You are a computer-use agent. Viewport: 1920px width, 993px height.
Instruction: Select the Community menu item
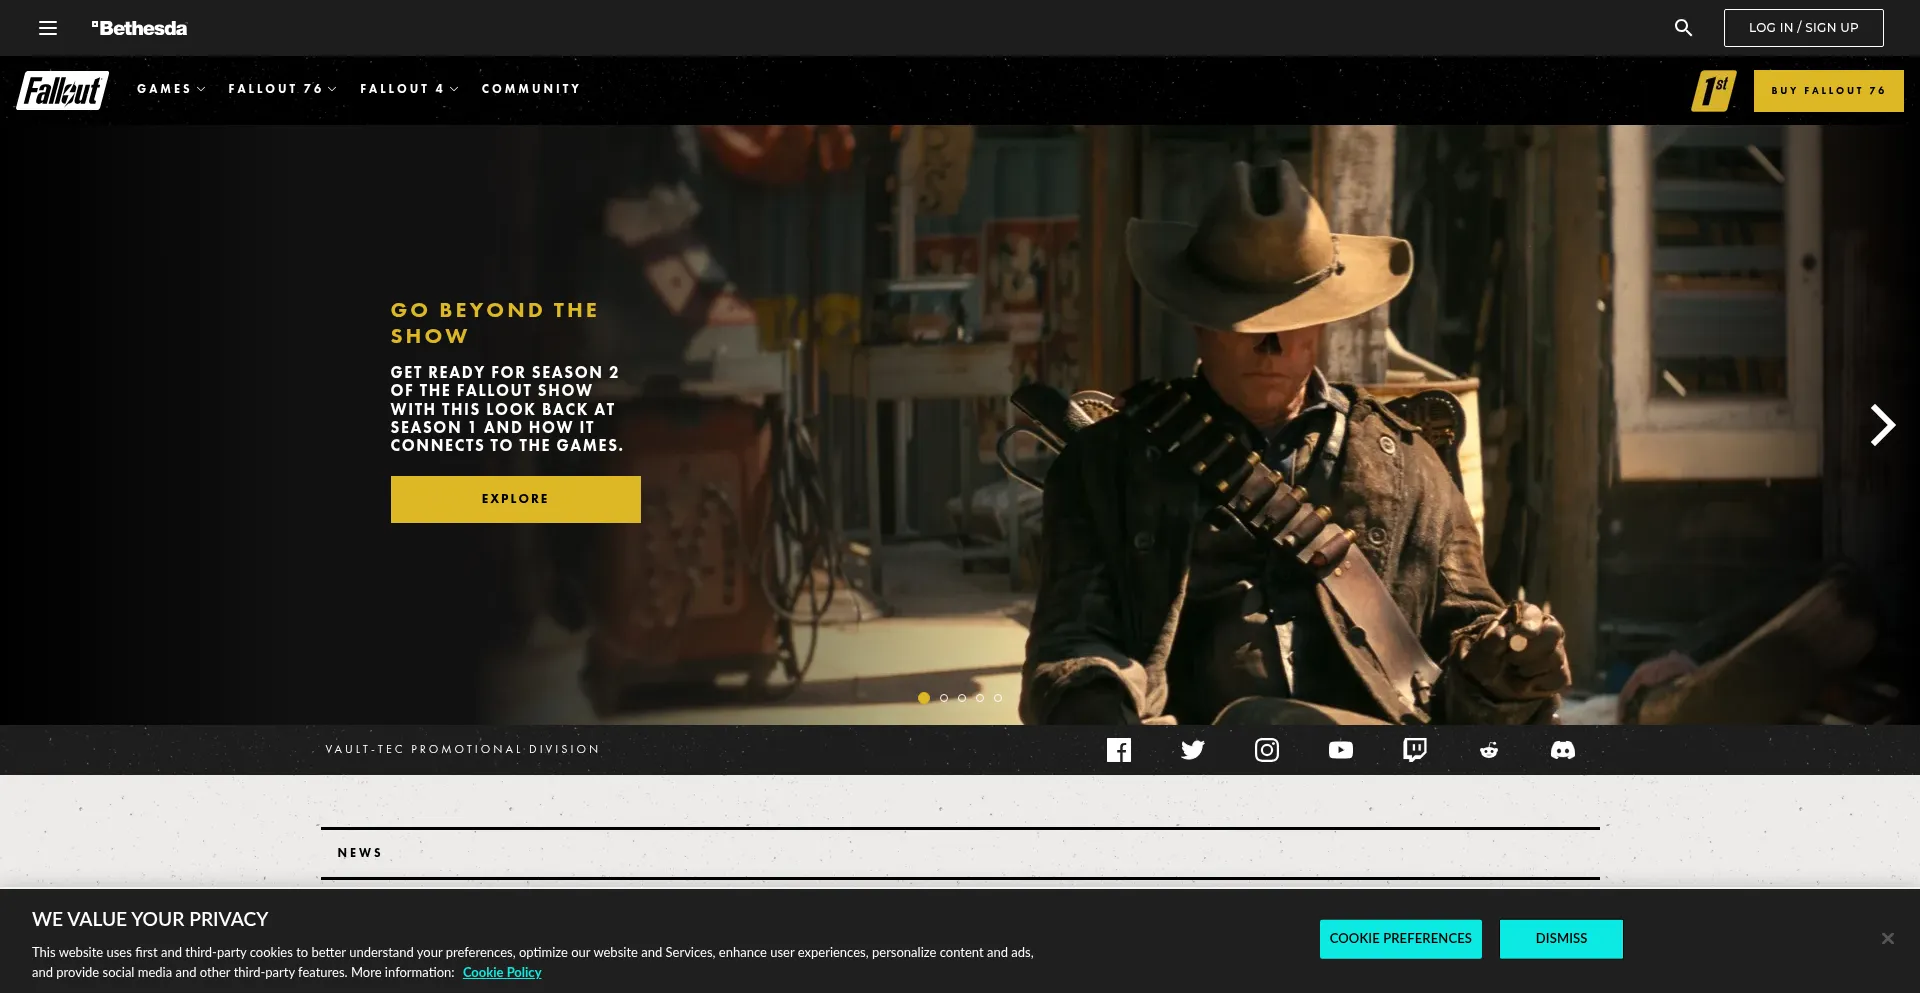click(x=531, y=89)
